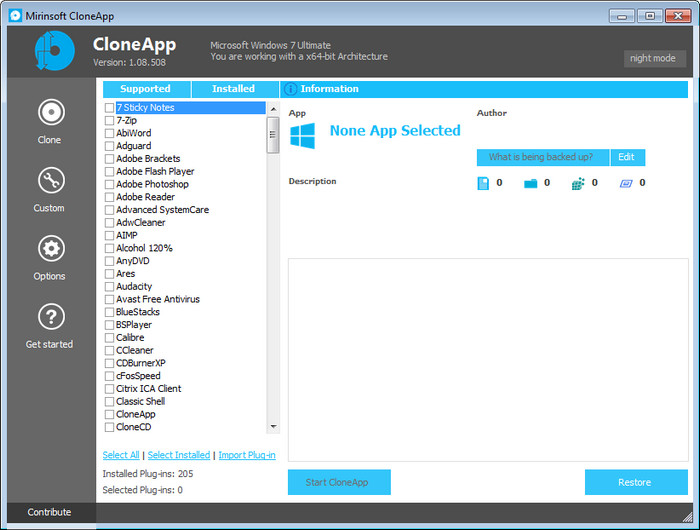Click the commands count blue icon
This screenshot has height=530, width=700.
626,183
